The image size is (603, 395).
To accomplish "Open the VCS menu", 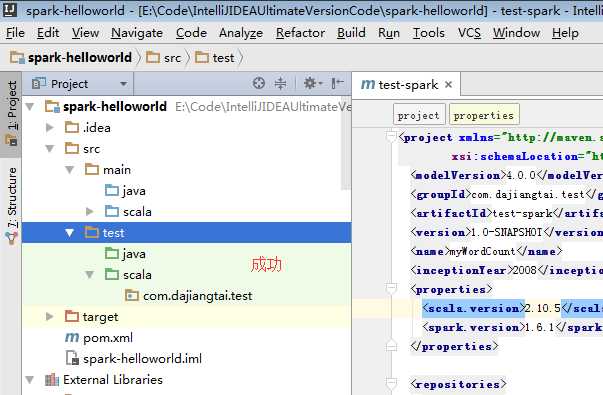I will (469, 33).
